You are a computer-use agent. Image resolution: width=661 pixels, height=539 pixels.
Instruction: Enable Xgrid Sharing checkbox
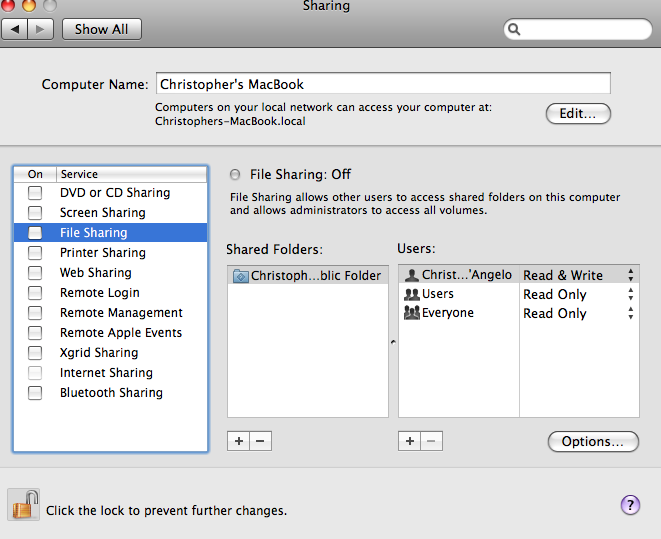[35, 352]
